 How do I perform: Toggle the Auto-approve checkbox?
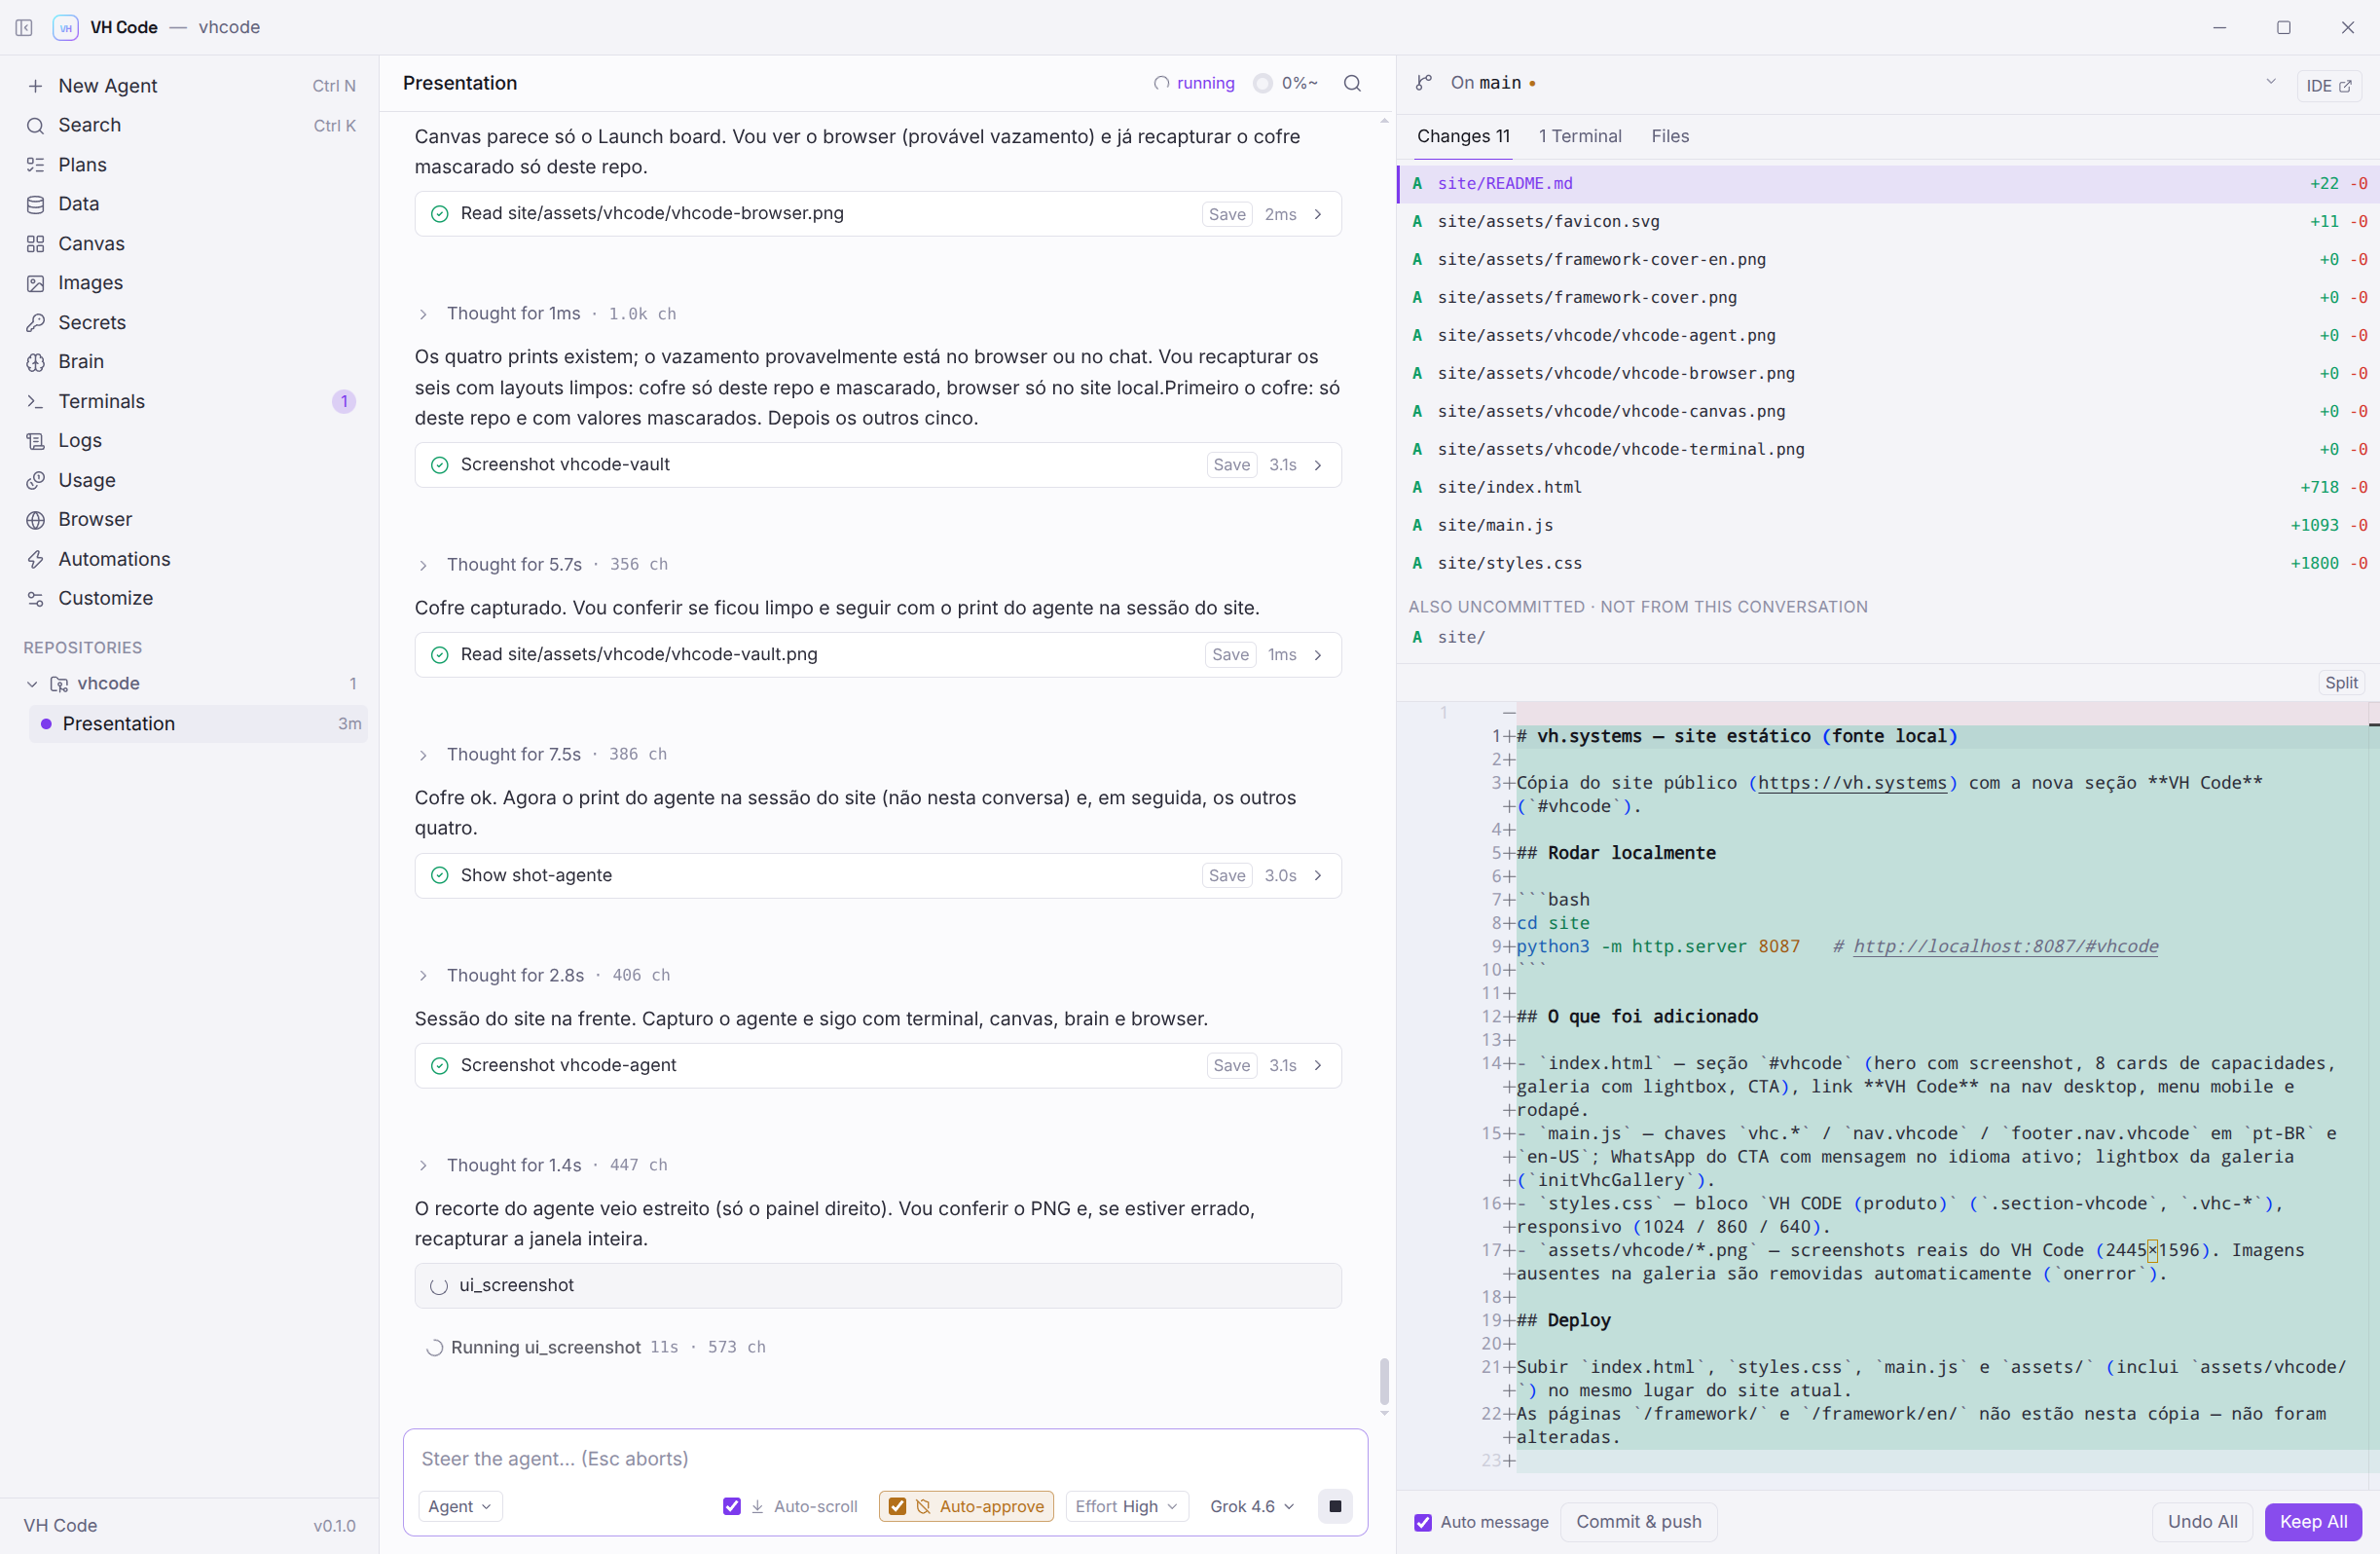point(897,1506)
